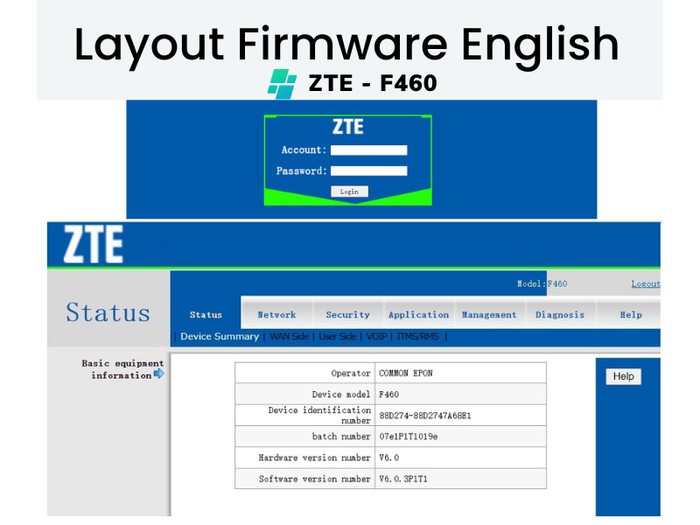This screenshot has height=525, width=700.
Task: Select WAN Side submenu
Action: (x=289, y=337)
